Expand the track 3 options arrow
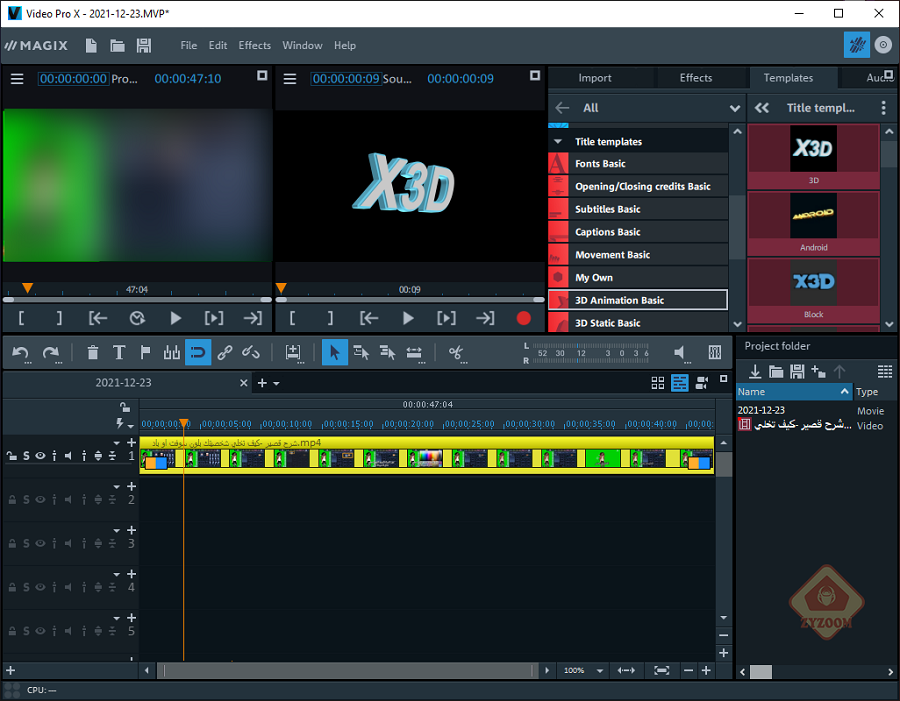 [x=117, y=530]
